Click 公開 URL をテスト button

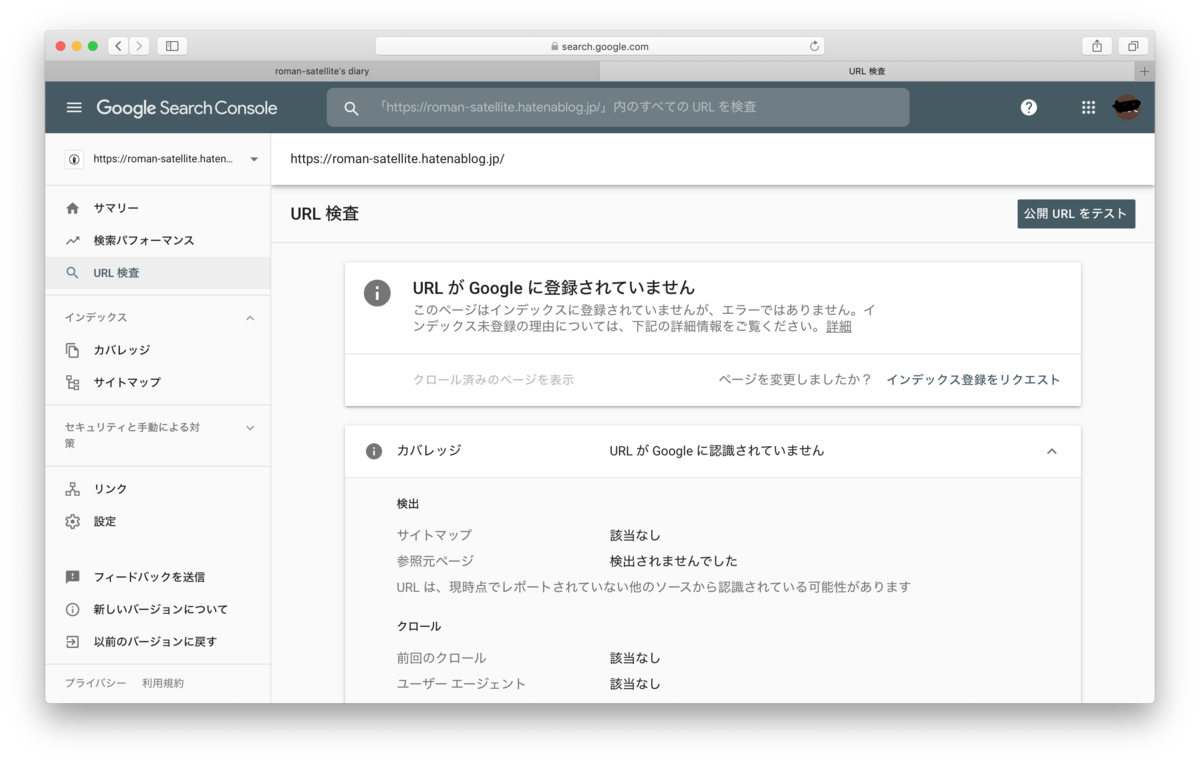pyautogui.click(x=1076, y=214)
